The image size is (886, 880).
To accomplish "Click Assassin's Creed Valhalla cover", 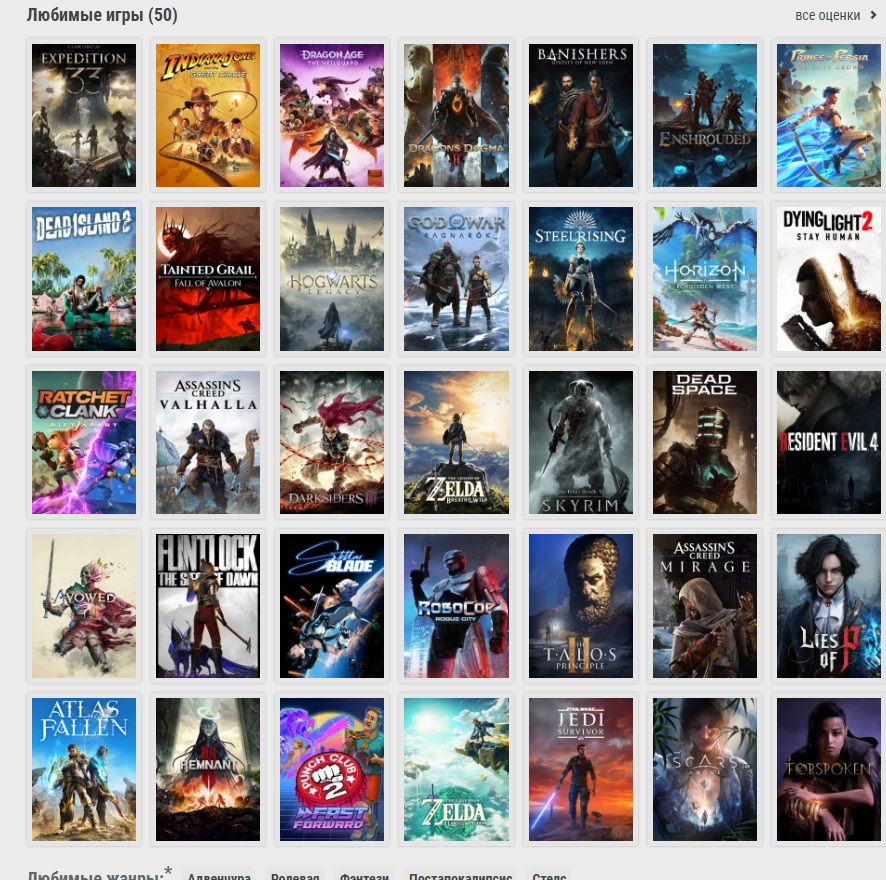I will (208, 443).
